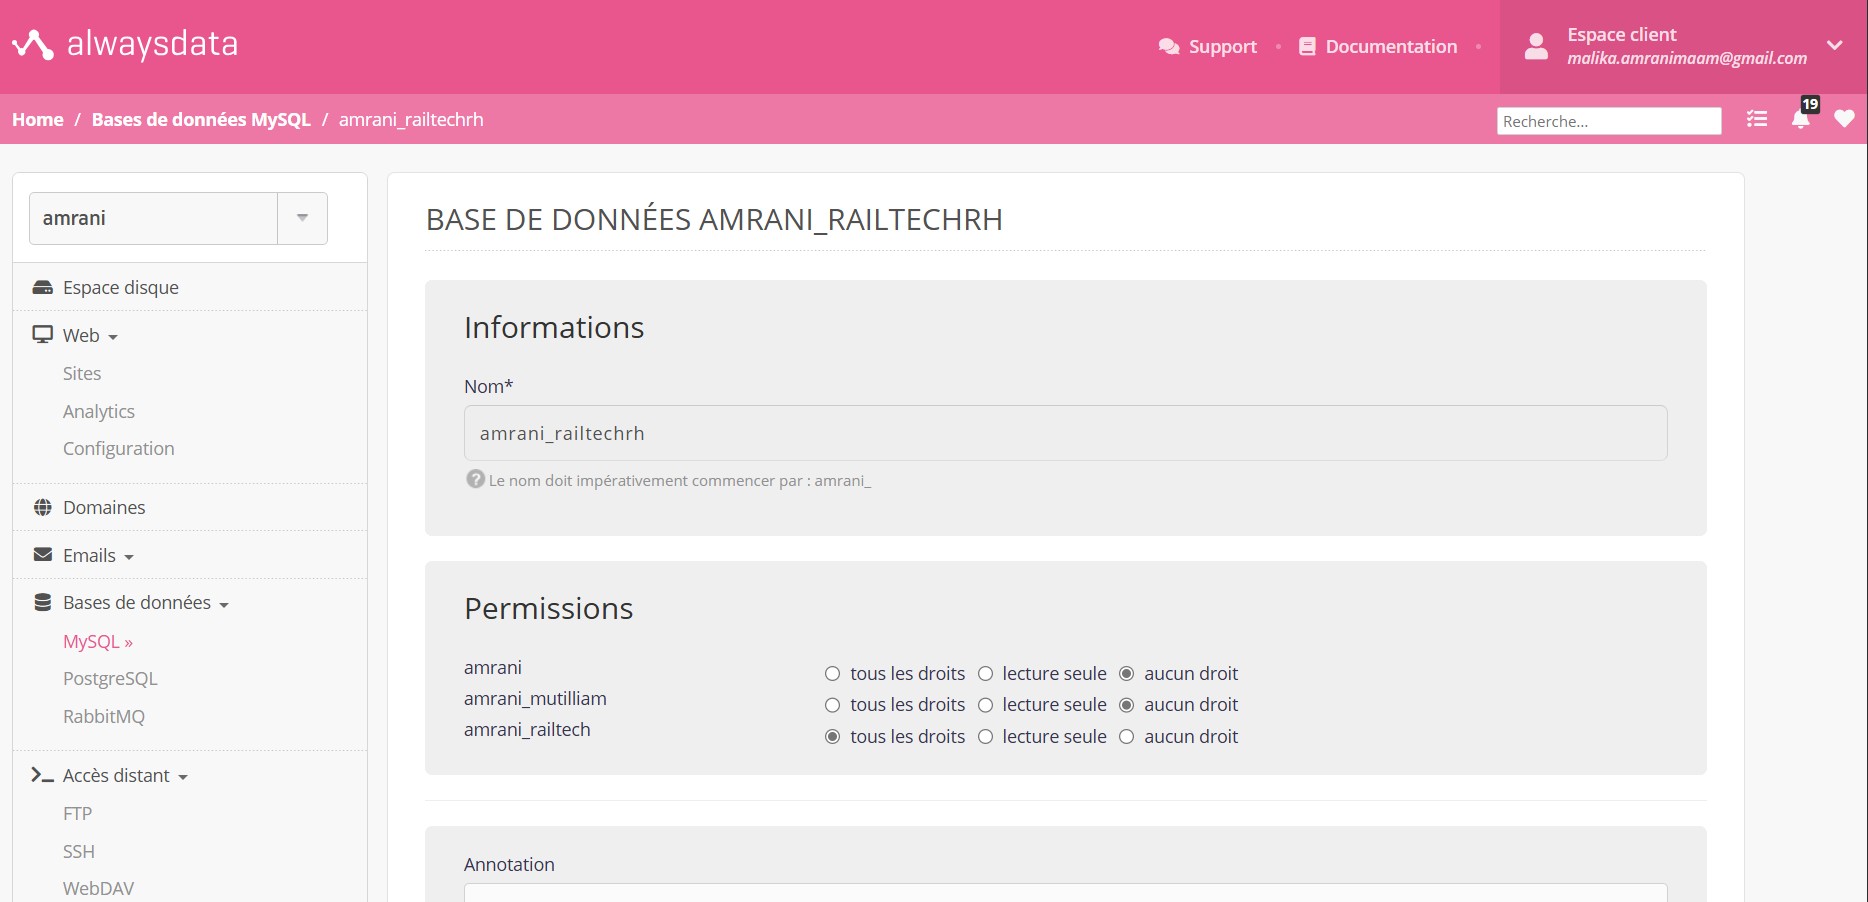The image size is (1868, 902).
Task: Open the PostgreSQL item
Action: point(110,678)
